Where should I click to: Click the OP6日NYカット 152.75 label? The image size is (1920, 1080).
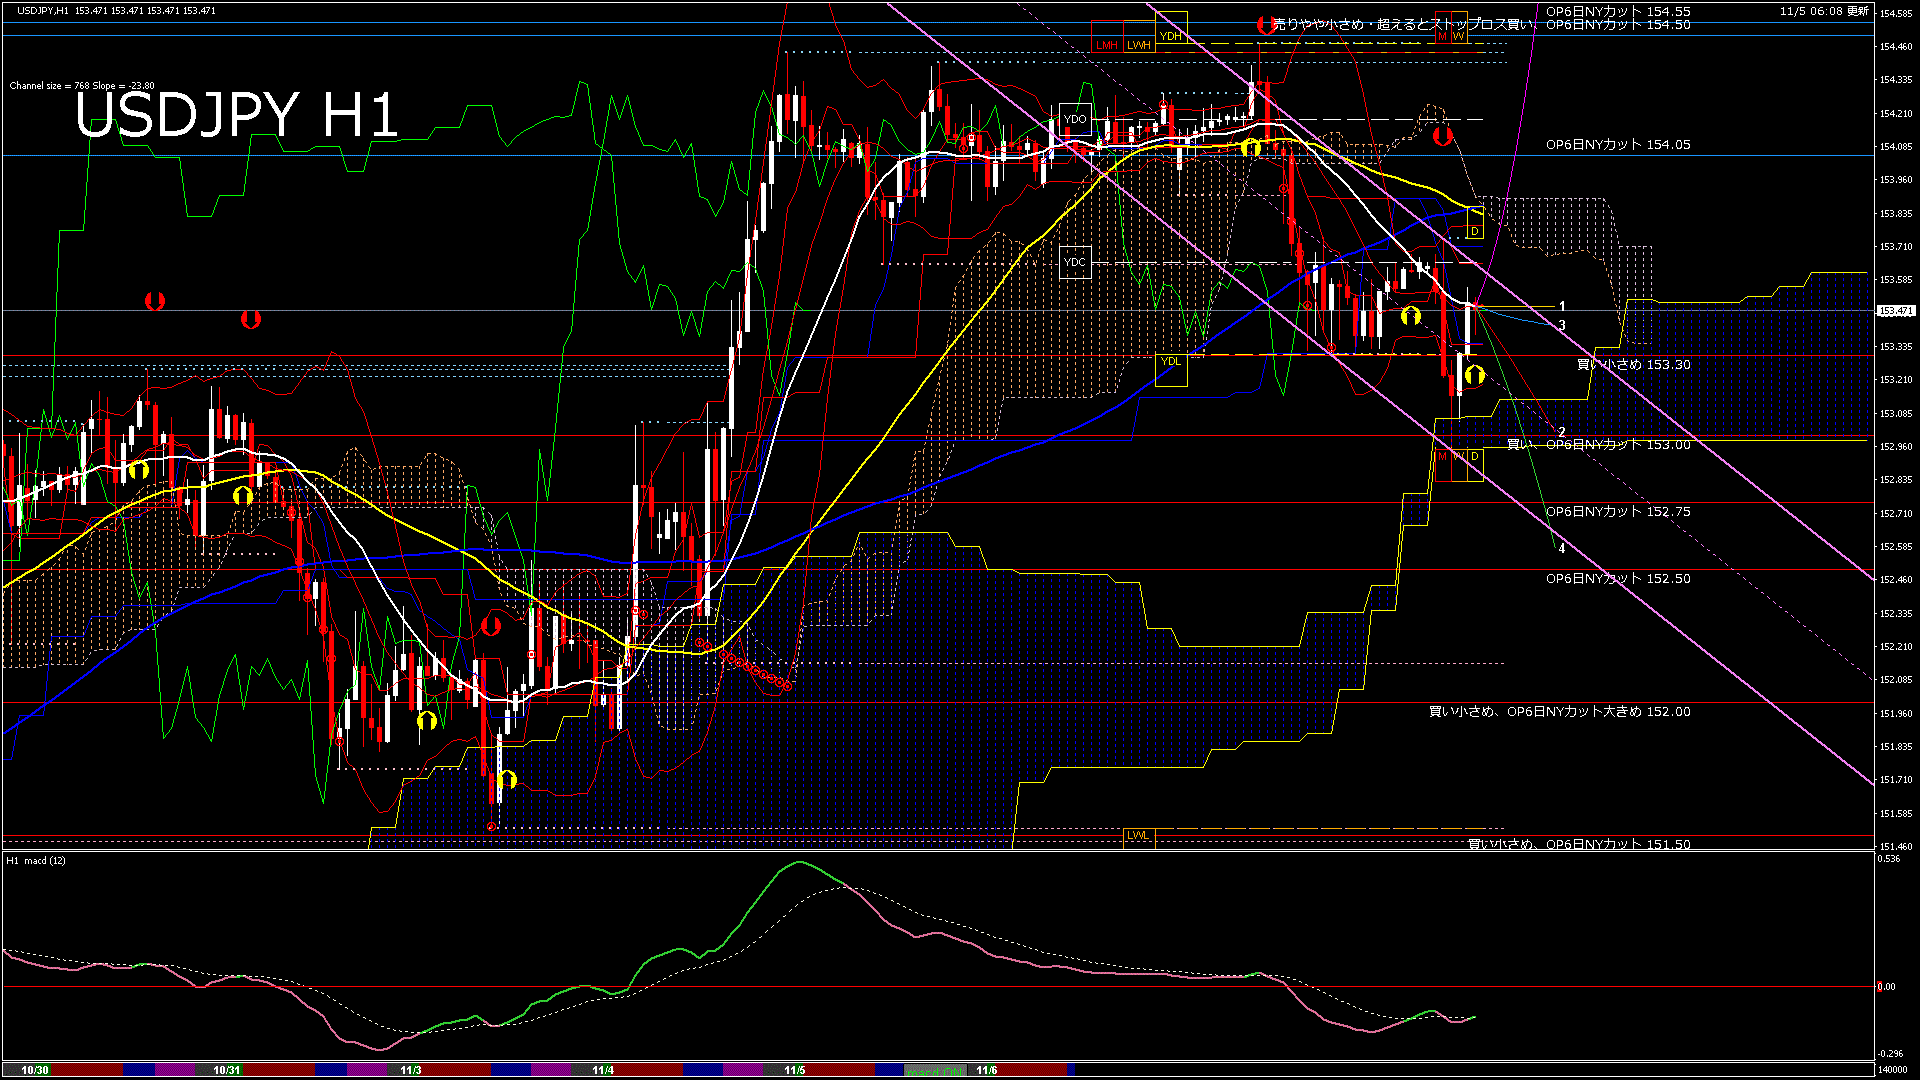(1617, 512)
